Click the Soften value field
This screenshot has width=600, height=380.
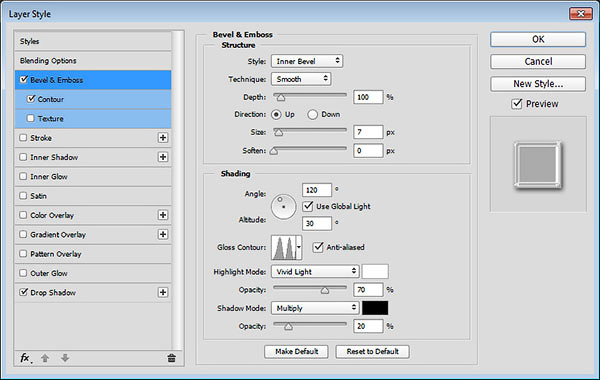(368, 150)
